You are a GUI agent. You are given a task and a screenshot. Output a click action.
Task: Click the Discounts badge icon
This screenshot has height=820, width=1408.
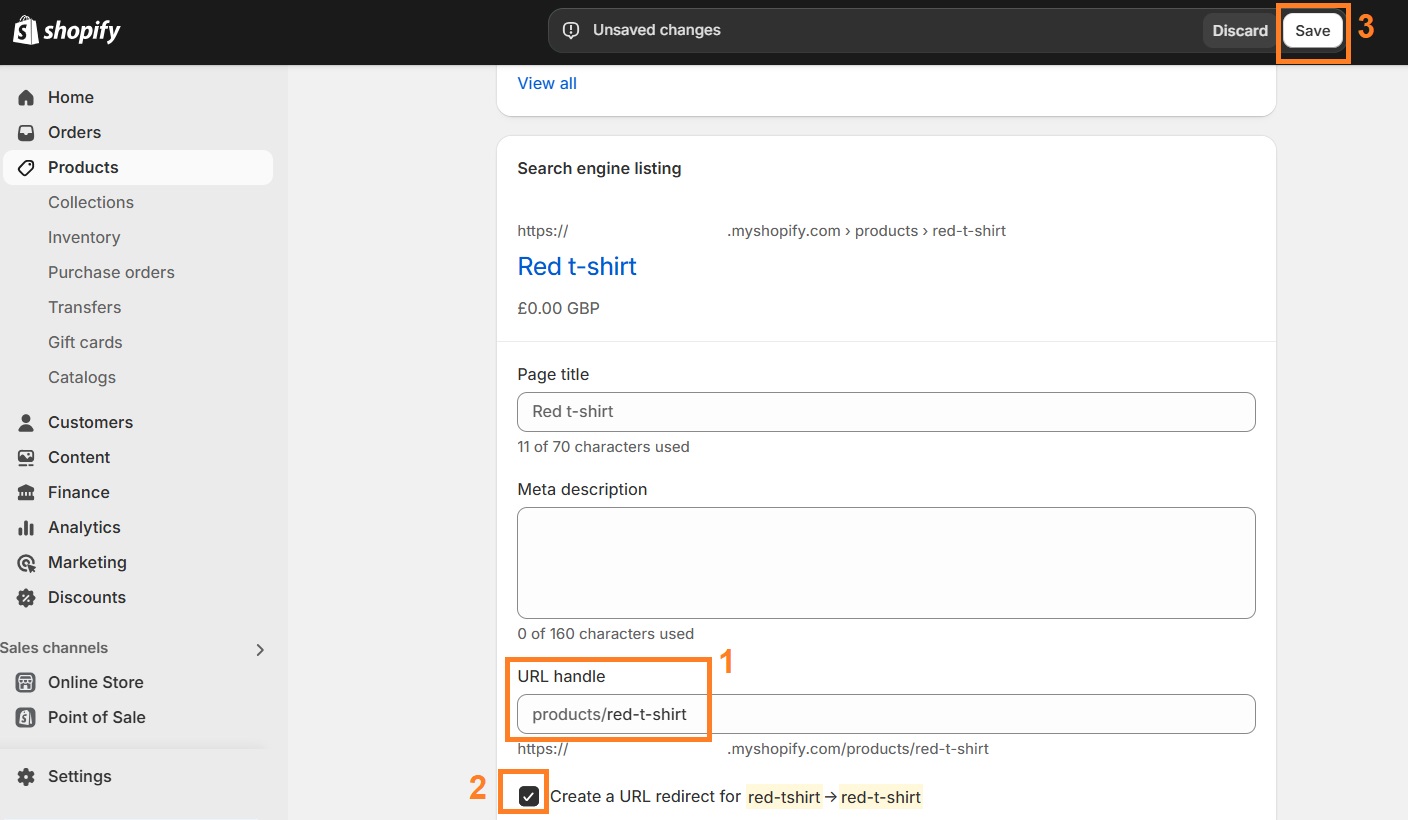(27, 597)
